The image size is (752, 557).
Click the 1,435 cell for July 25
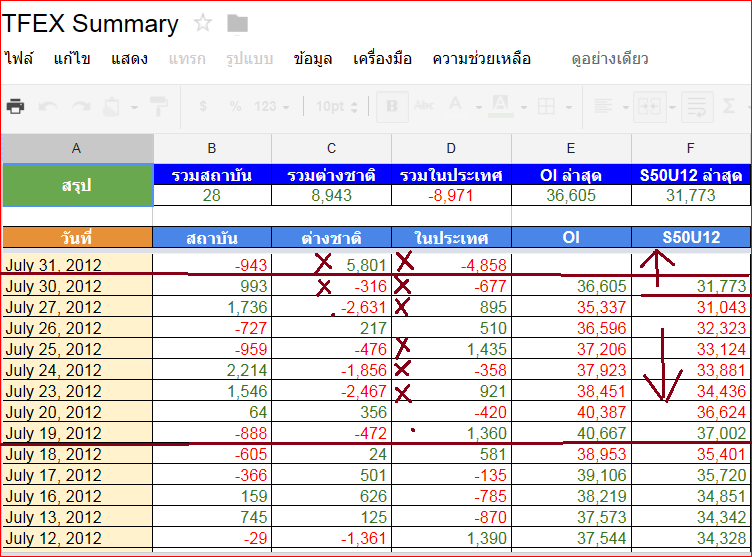(451, 349)
